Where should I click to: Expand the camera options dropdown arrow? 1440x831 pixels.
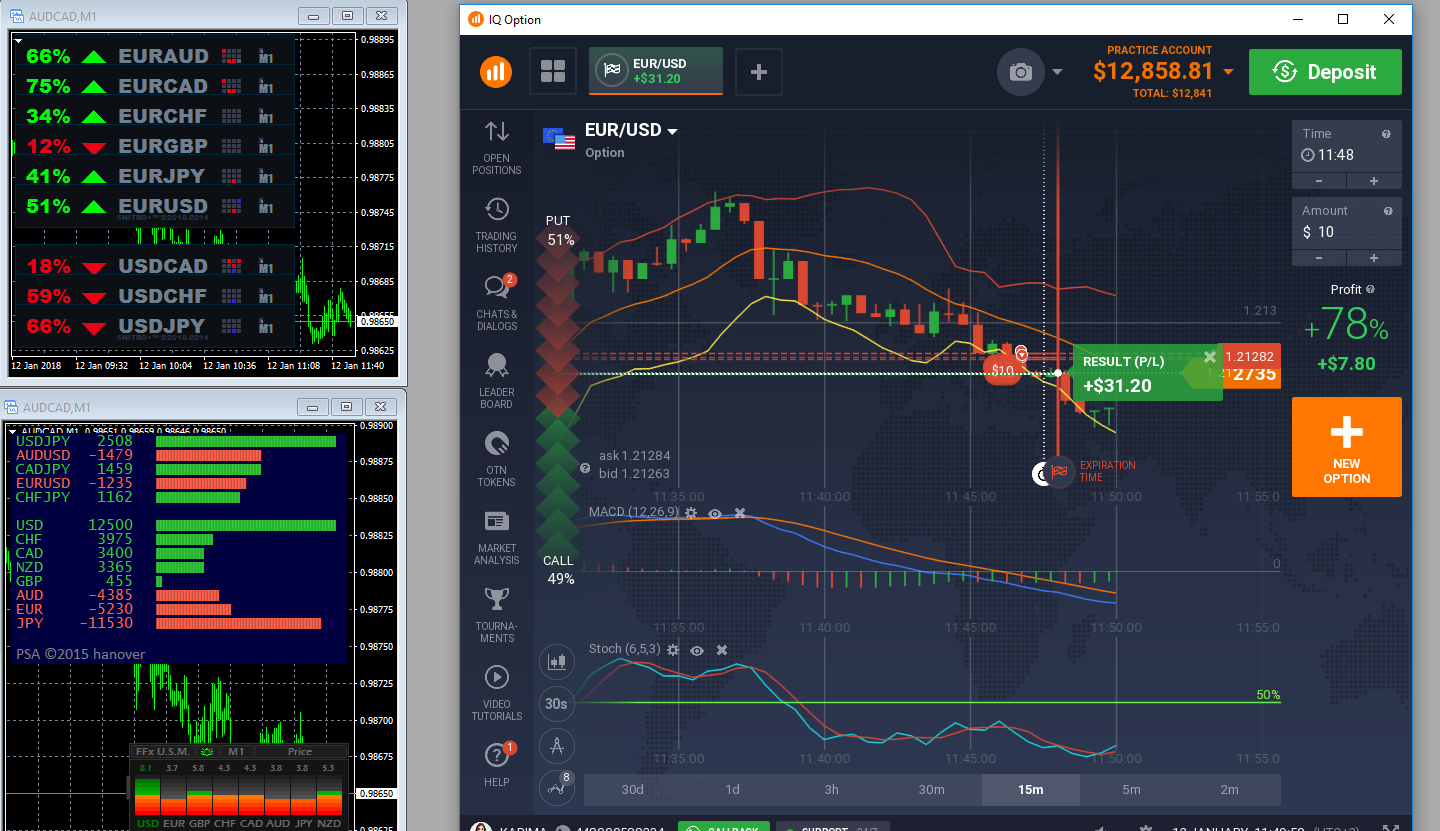tap(1057, 72)
